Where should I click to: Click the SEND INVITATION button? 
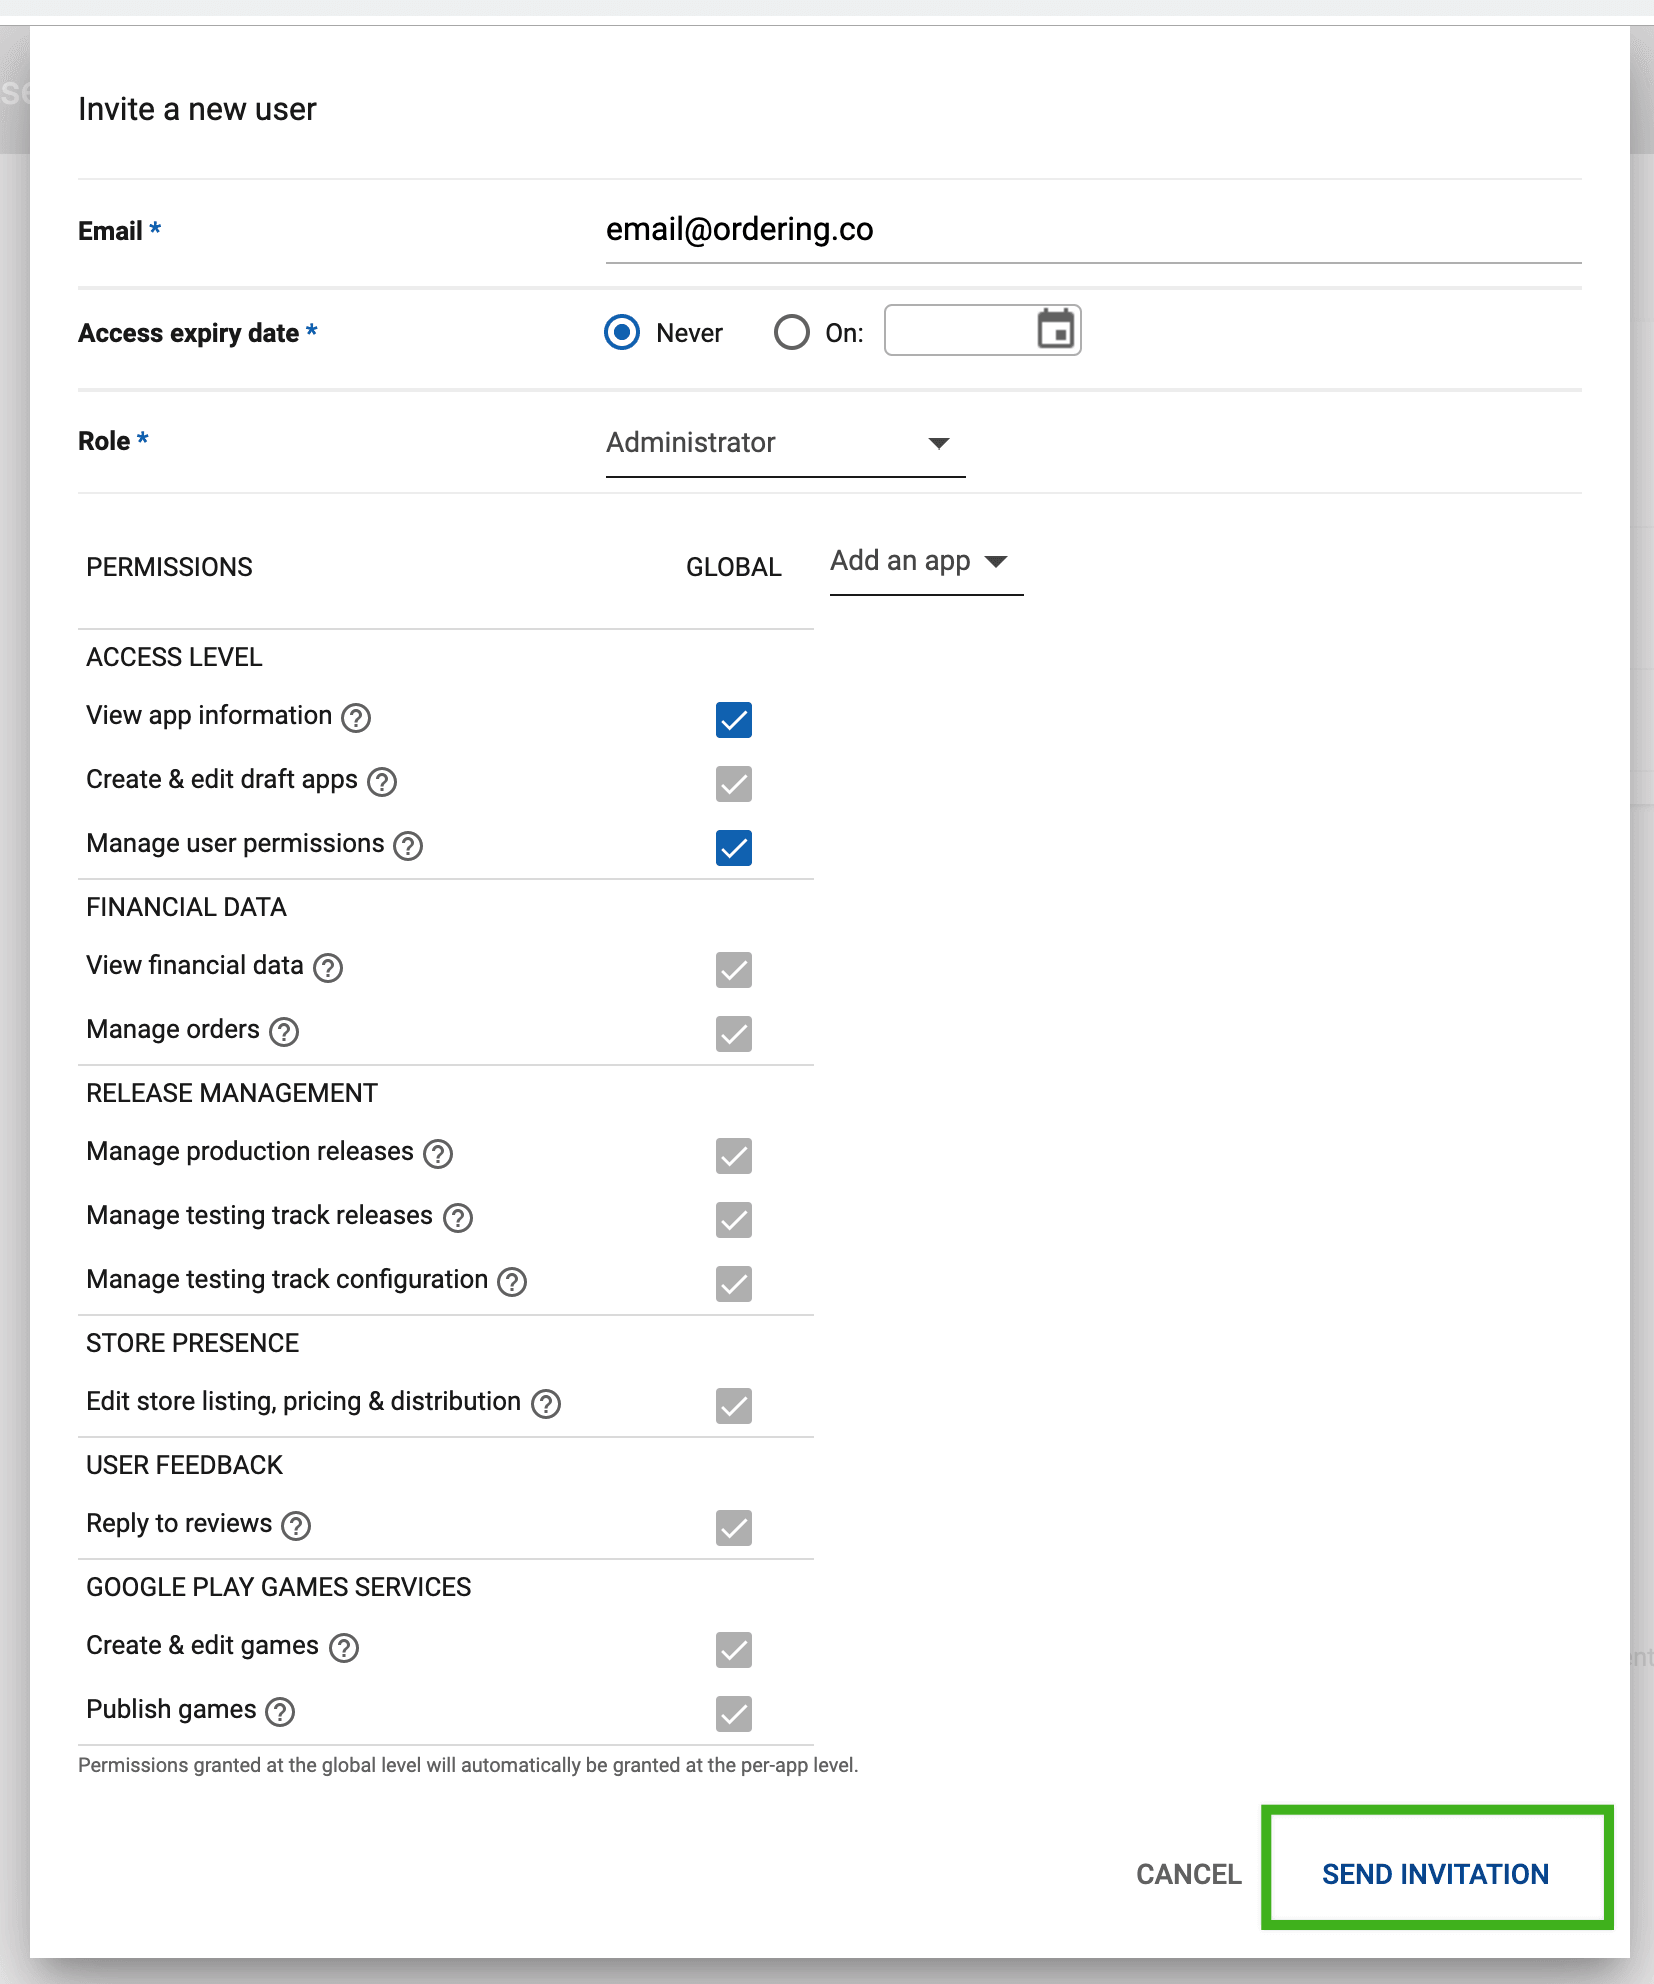pyautogui.click(x=1436, y=1874)
